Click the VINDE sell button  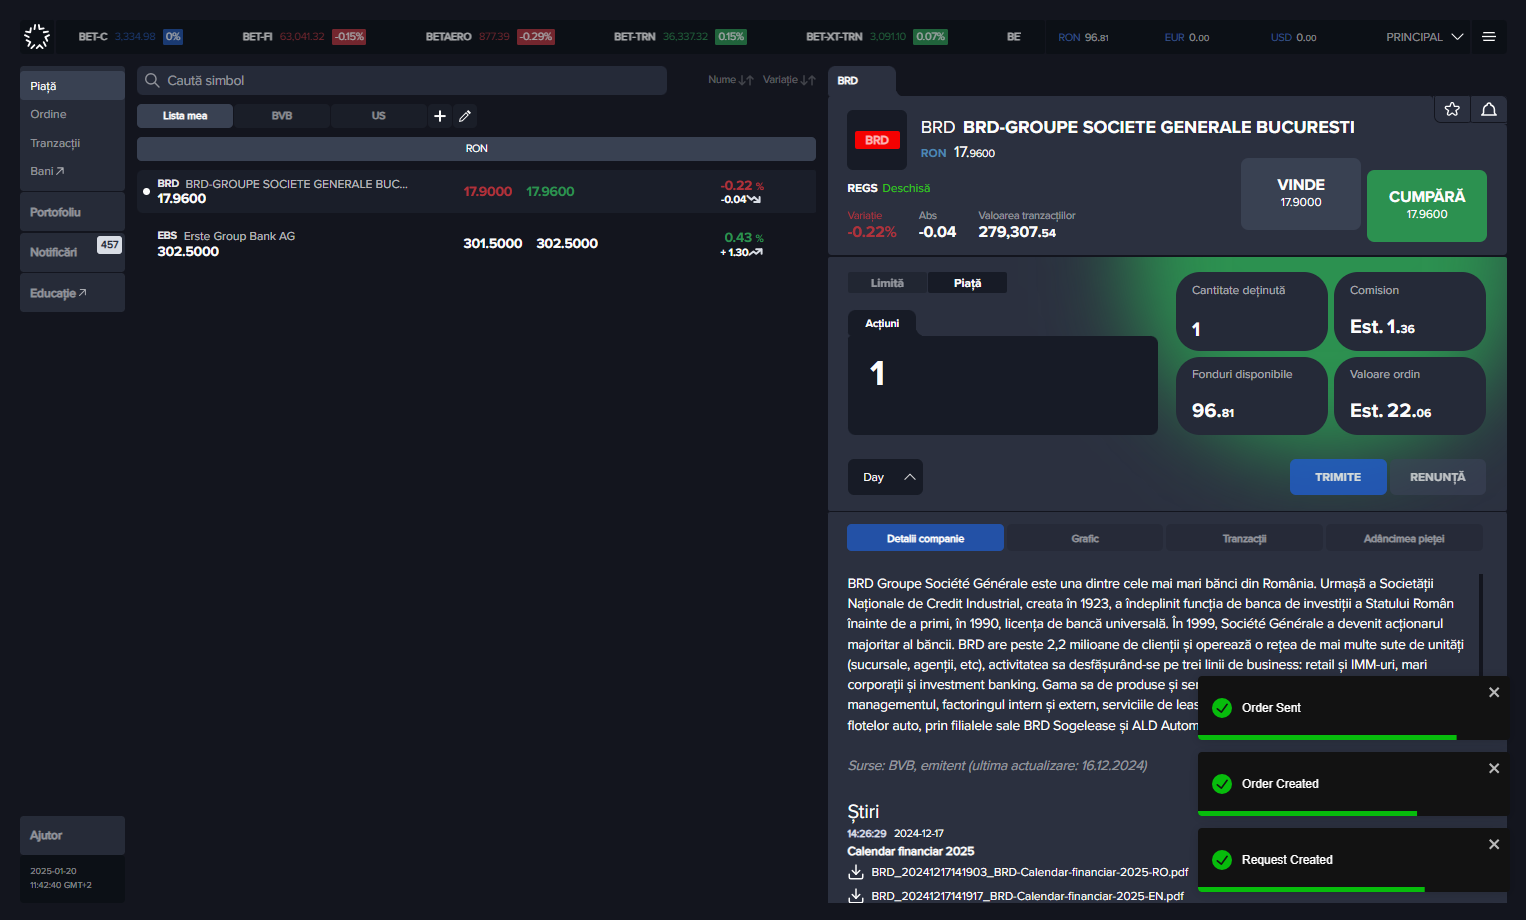pyautogui.click(x=1301, y=194)
